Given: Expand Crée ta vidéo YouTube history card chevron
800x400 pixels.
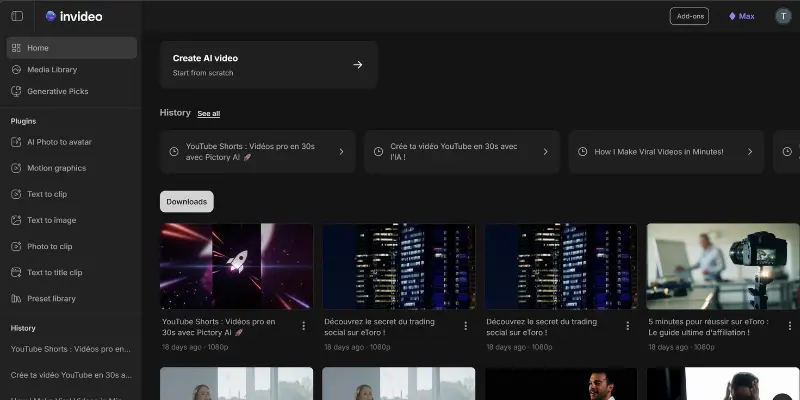Looking at the screenshot, I should pos(545,152).
